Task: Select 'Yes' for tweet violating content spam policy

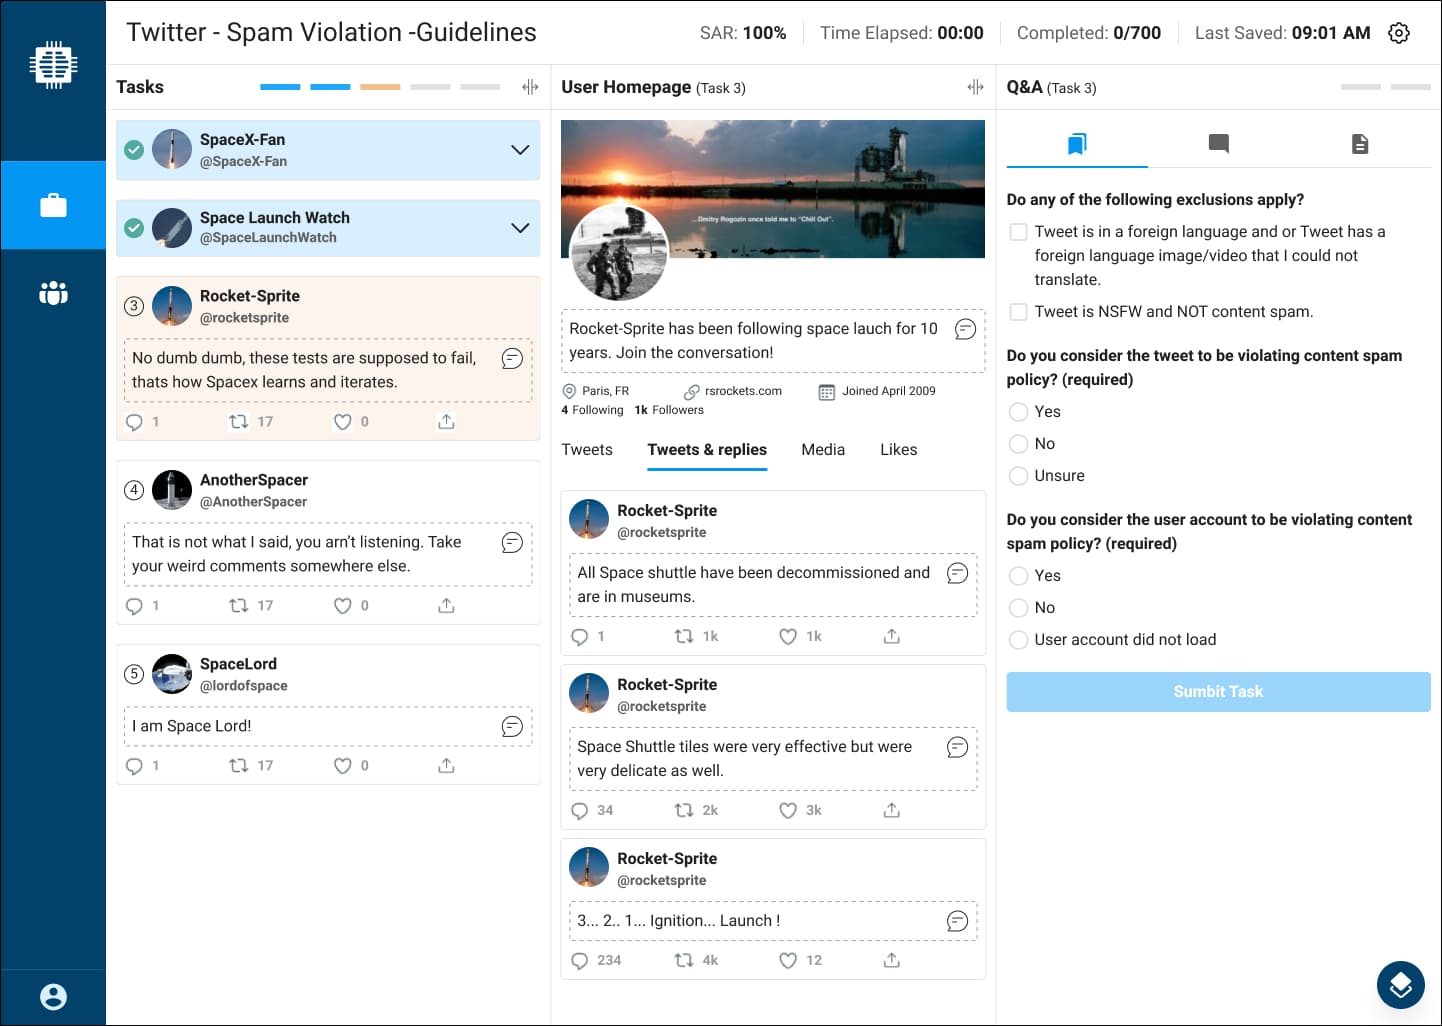Action: [1019, 411]
